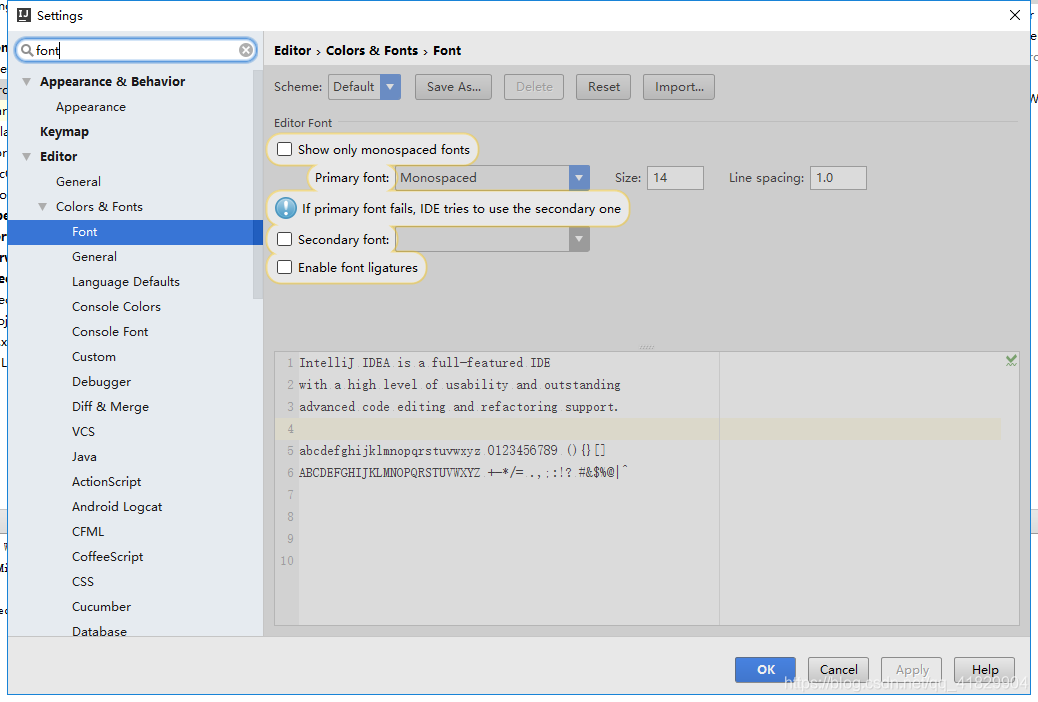Click the splitter handle above preview pane
This screenshot has height=702, width=1038.
coord(647,347)
